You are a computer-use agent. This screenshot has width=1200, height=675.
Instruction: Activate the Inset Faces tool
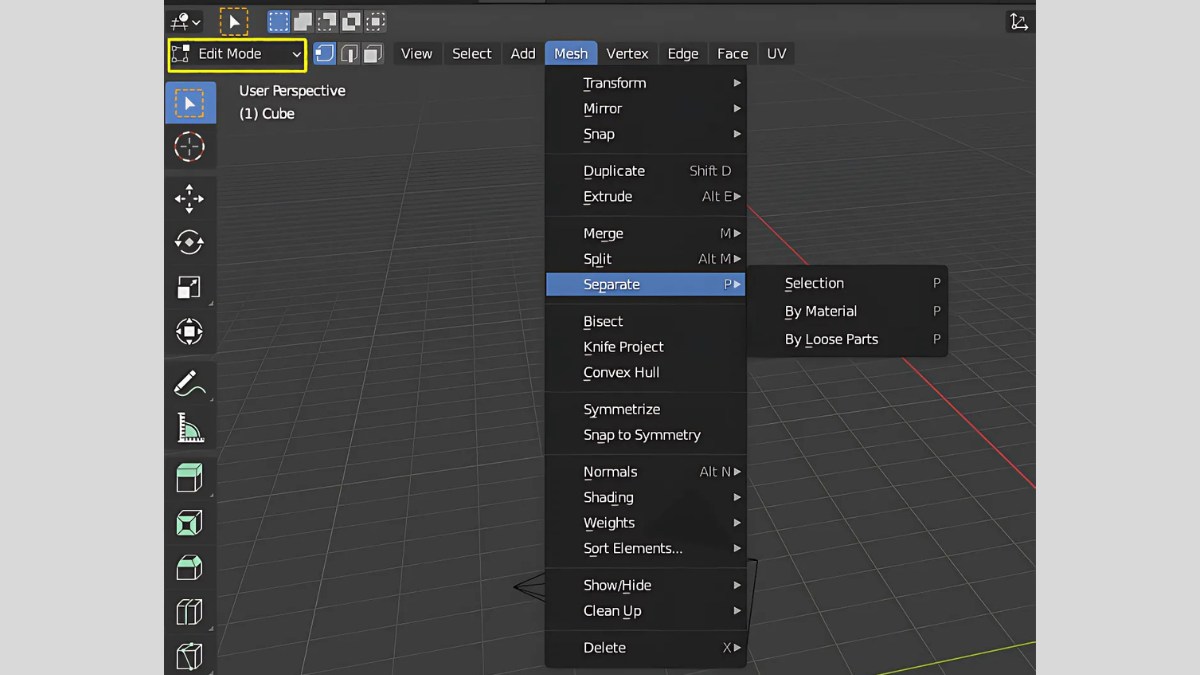point(190,523)
